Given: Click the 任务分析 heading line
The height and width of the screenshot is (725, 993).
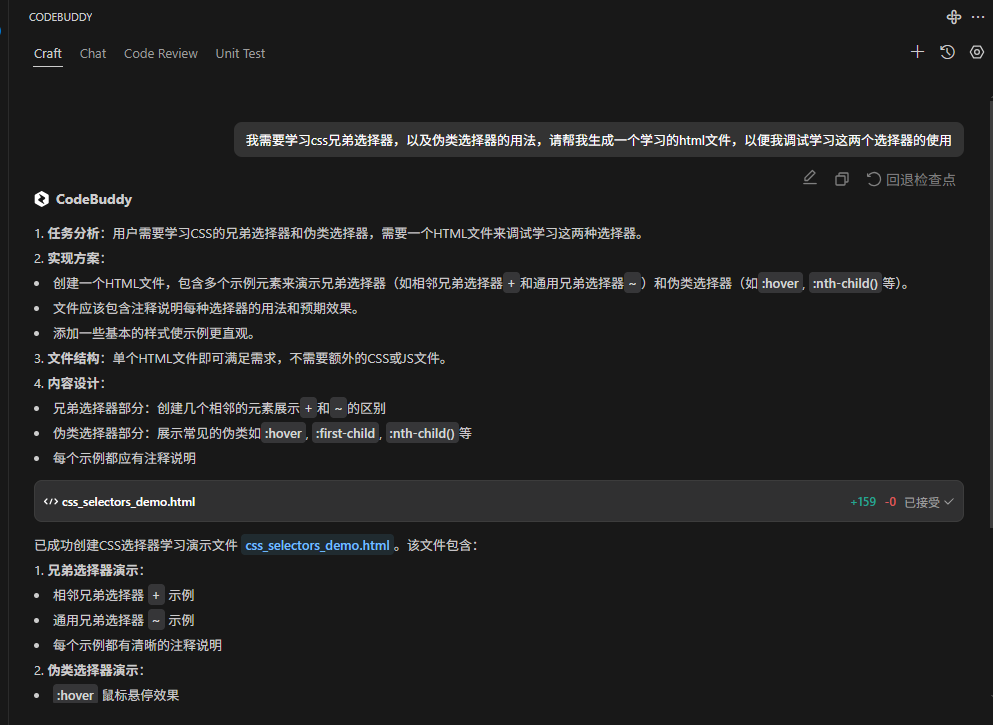Looking at the screenshot, I should [x=339, y=233].
